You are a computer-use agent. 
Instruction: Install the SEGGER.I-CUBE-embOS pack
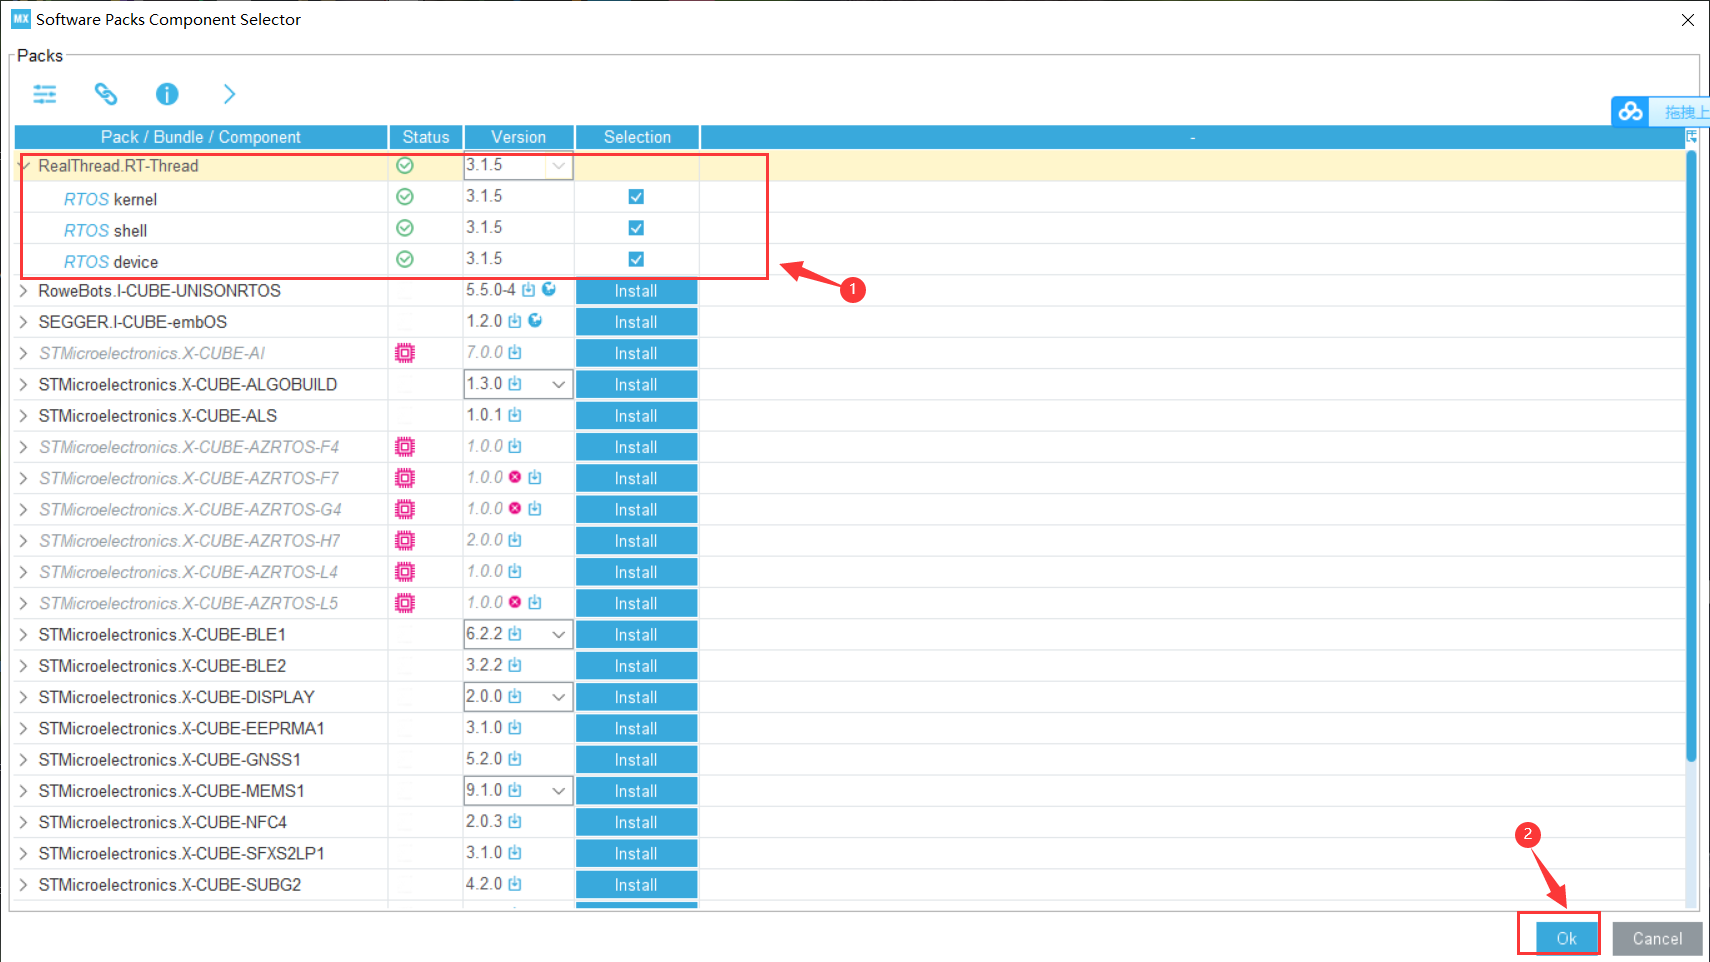[x=636, y=322]
